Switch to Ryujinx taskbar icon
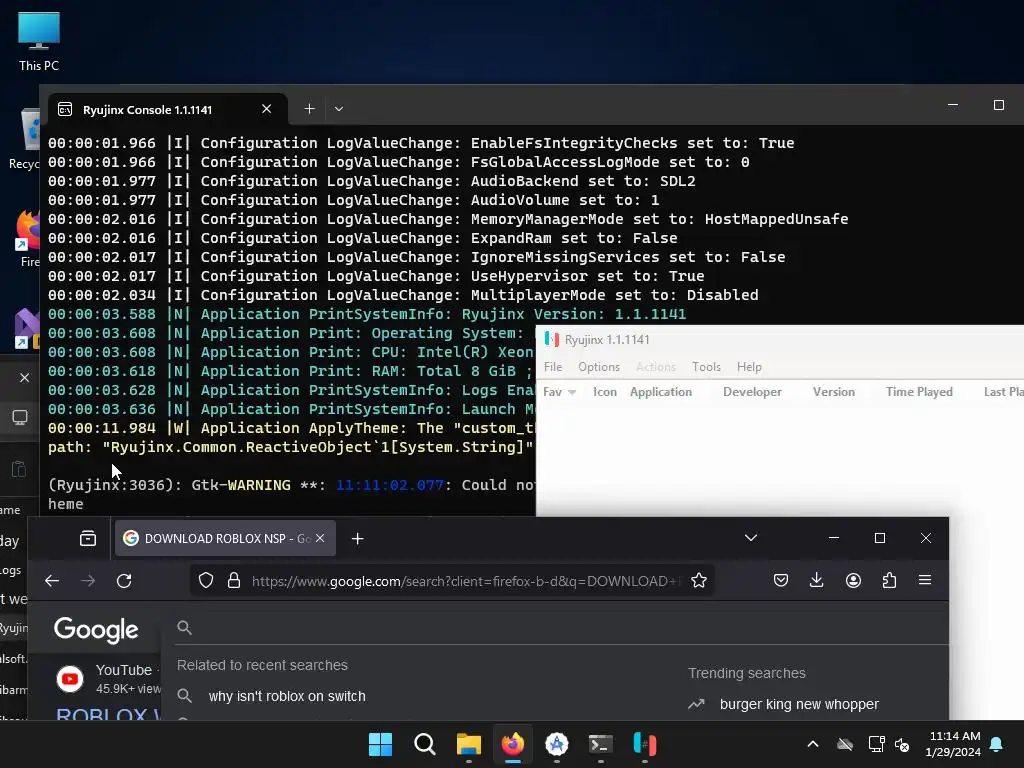The width and height of the screenshot is (1024, 768). (645, 744)
